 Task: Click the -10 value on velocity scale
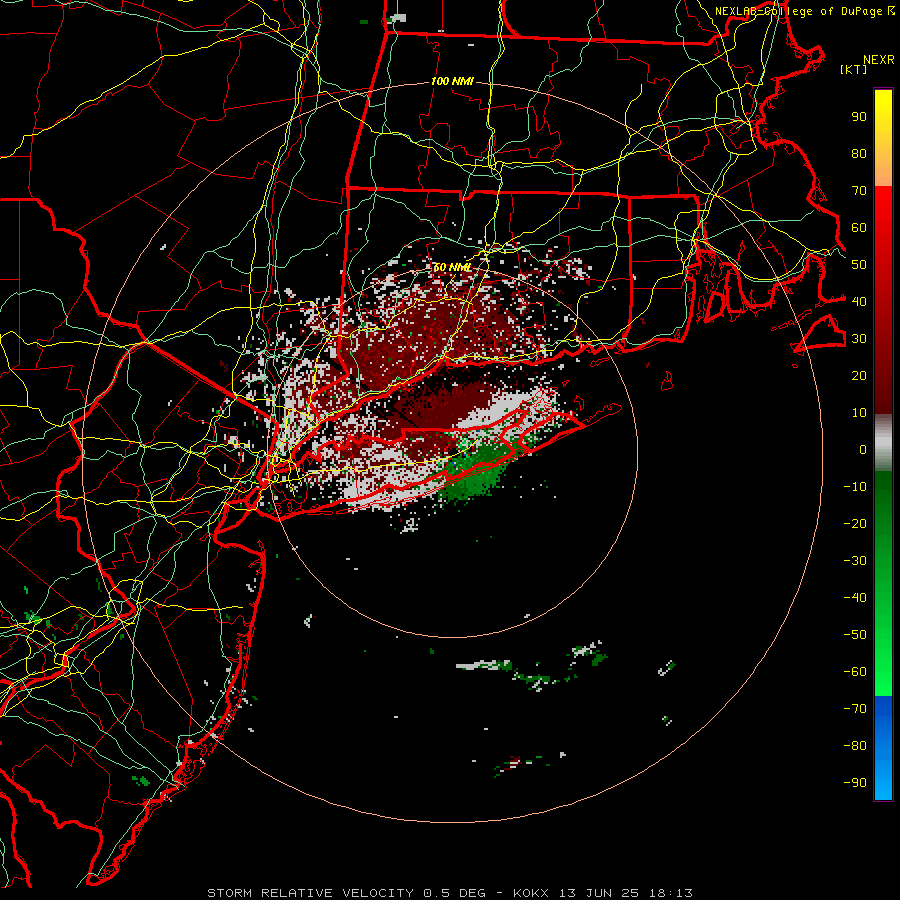855,487
